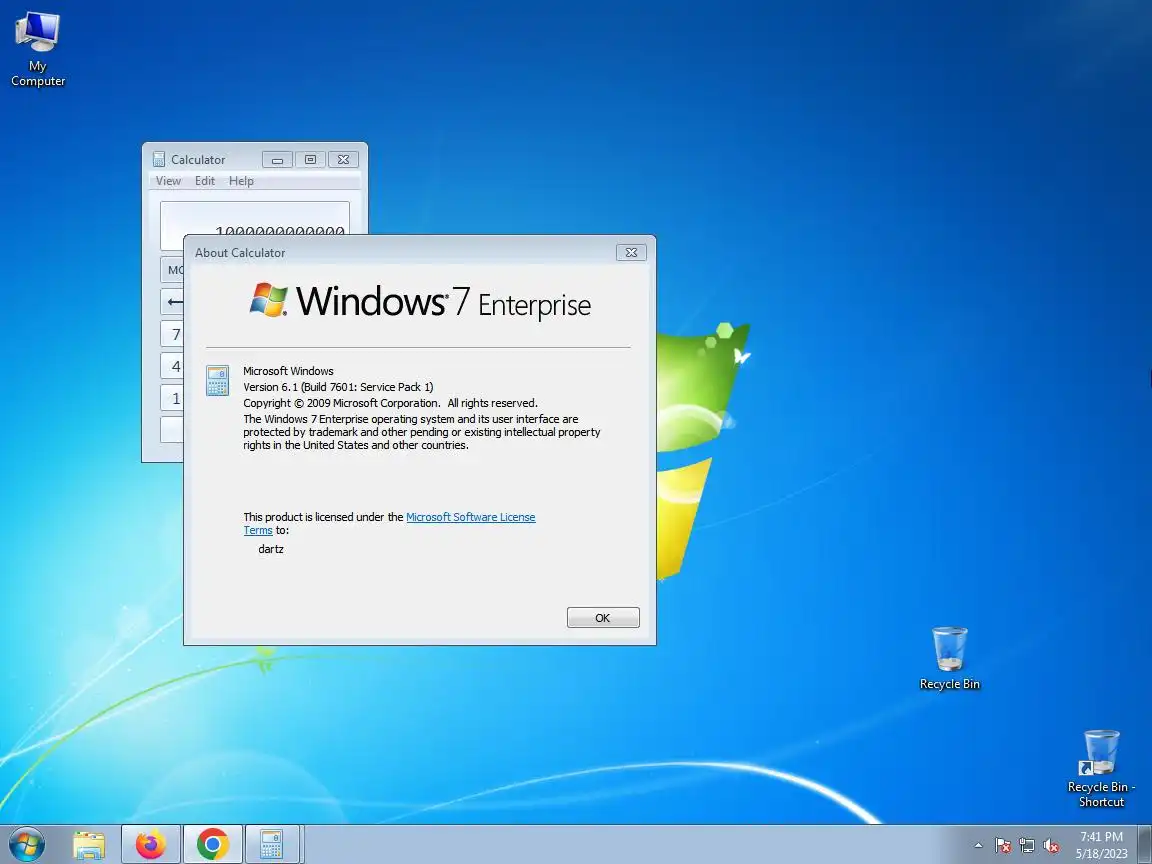Click the Windows 7 Enterprise banner text

coord(444,301)
